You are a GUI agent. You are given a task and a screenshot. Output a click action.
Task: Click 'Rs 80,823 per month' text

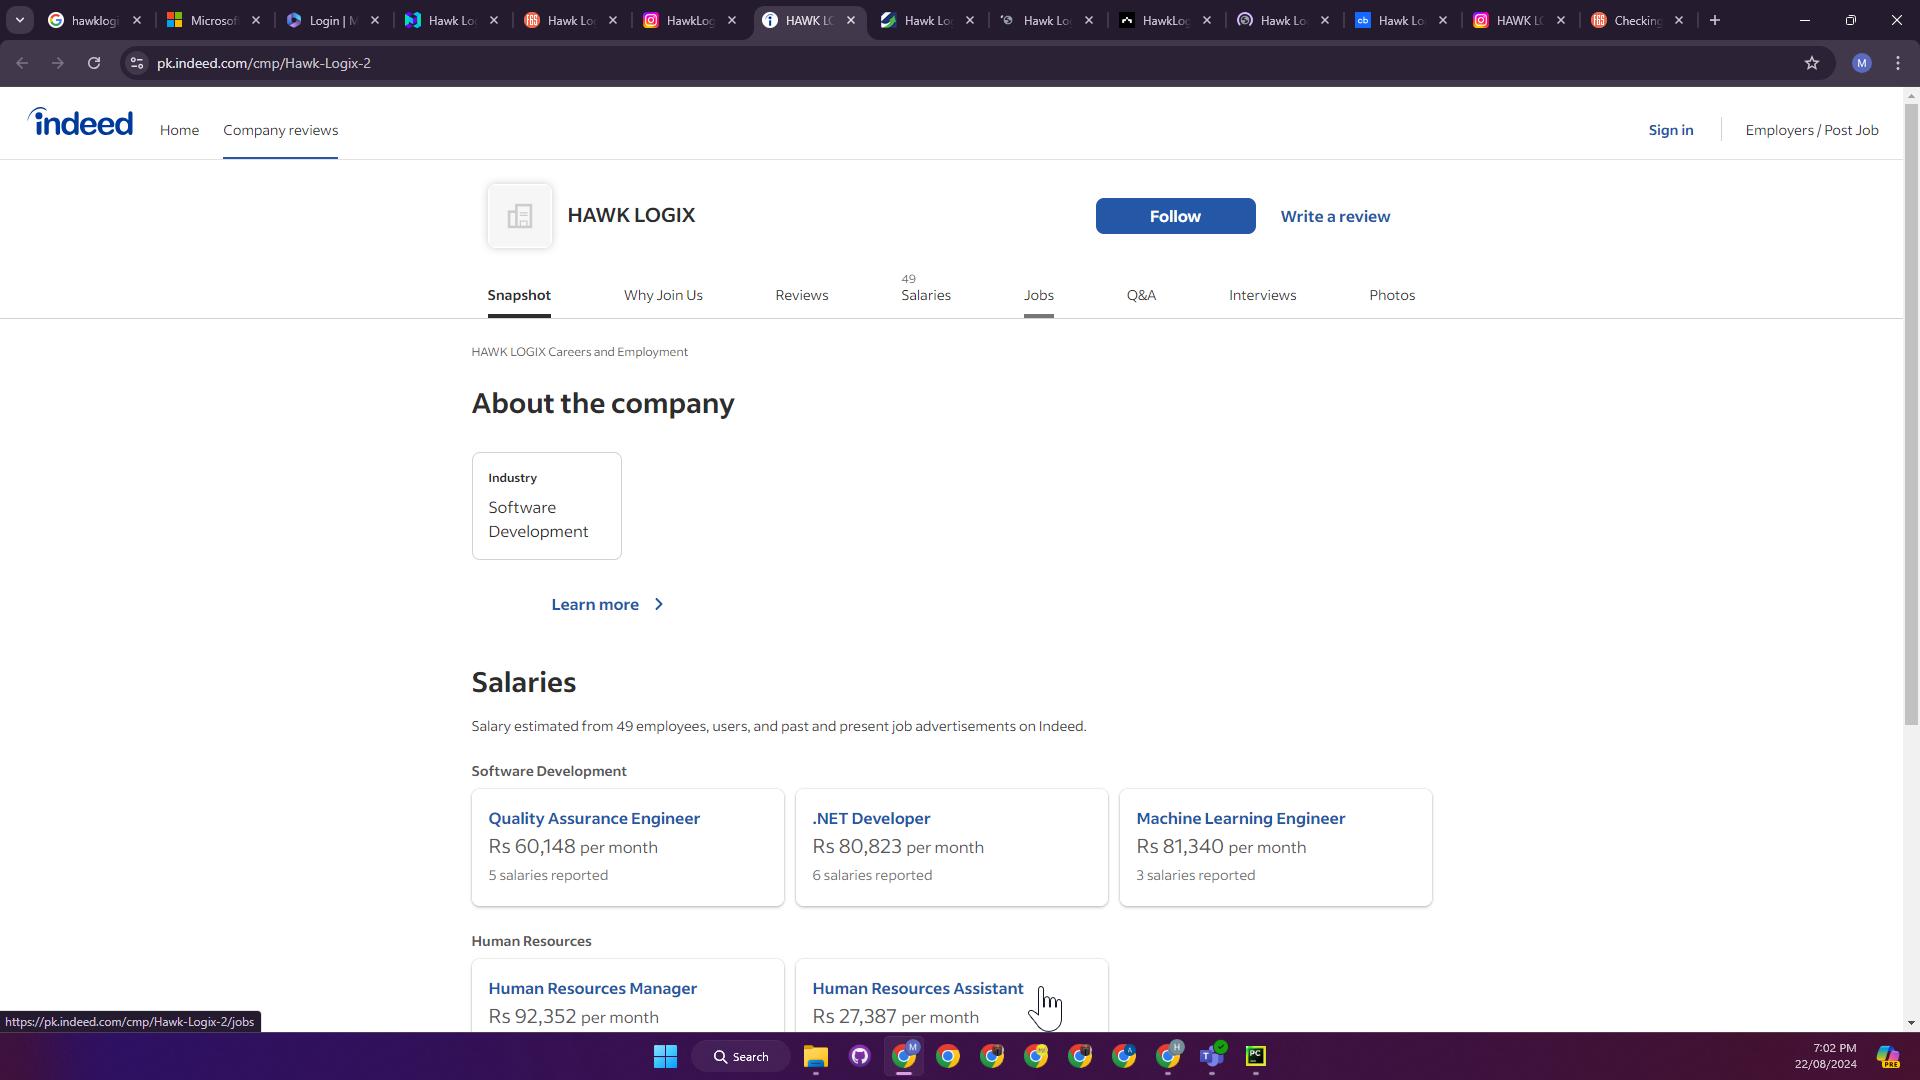[x=898, y=846]
